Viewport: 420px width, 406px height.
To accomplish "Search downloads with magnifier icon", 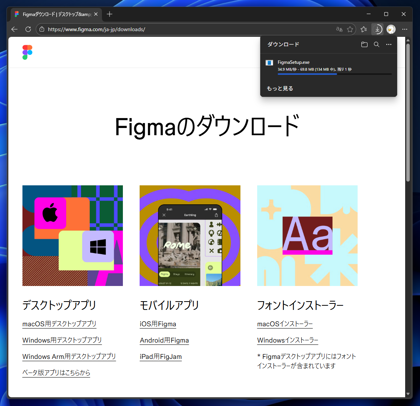I will click(x=376, y=44).
